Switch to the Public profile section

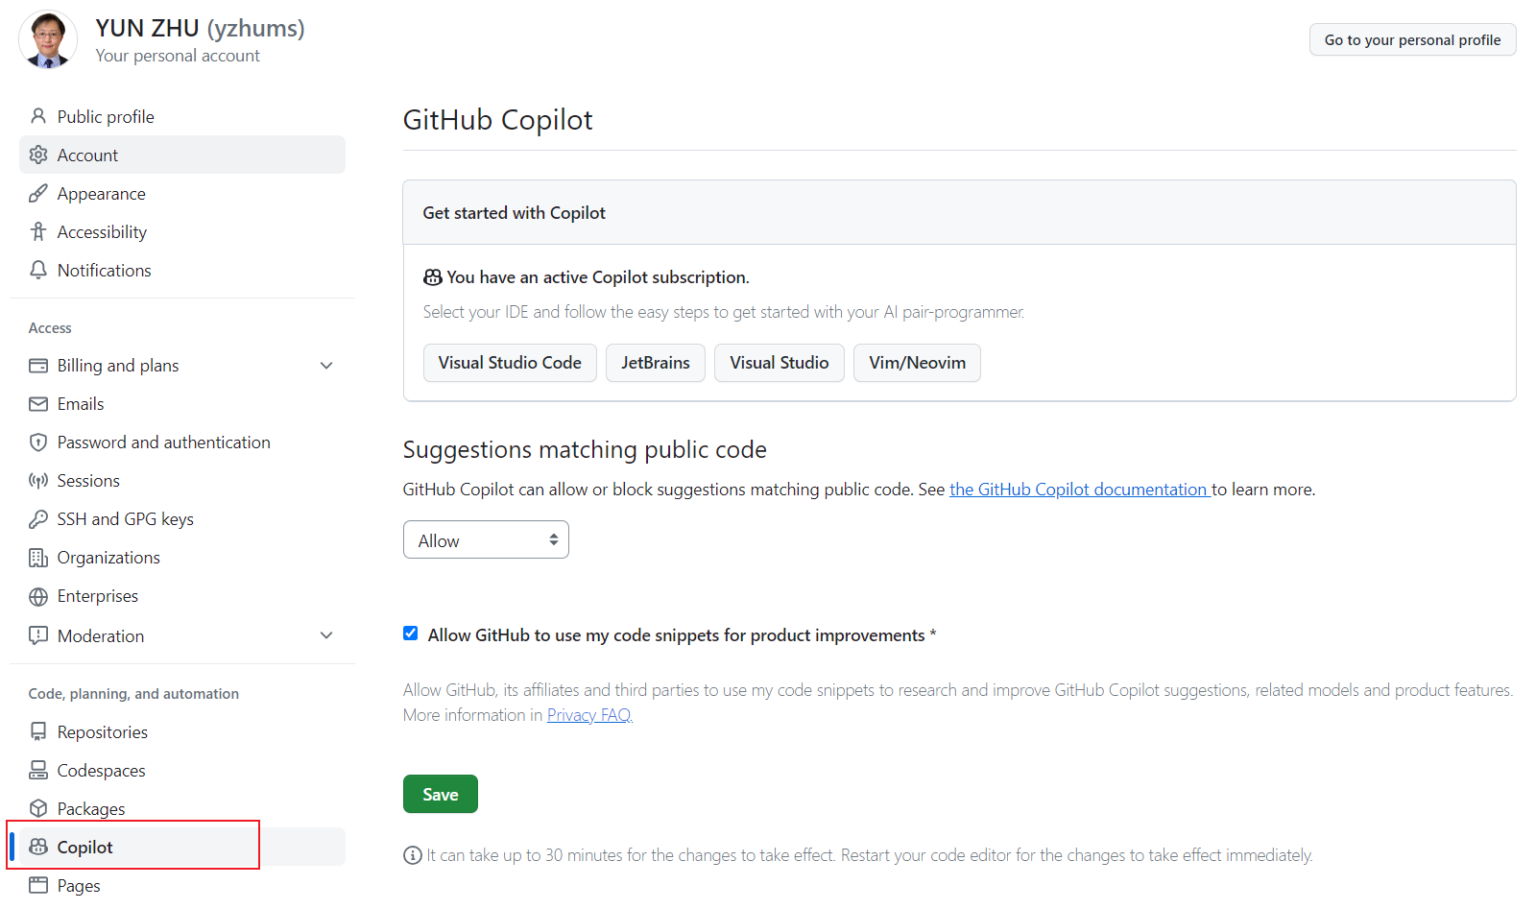point(103,116)
